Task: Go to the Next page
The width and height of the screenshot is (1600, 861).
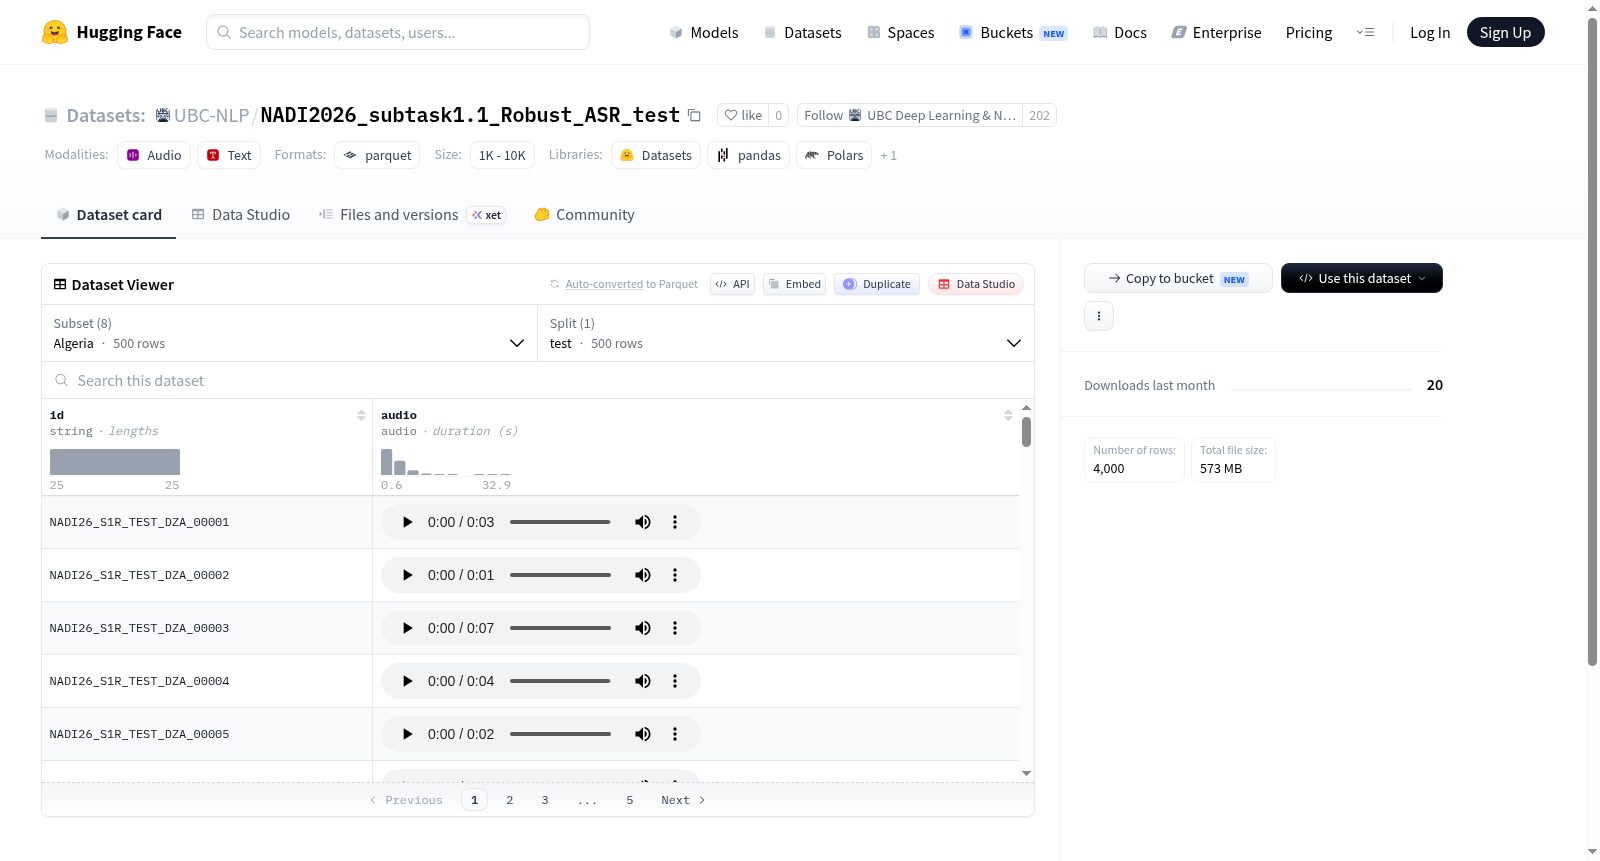Action: 683,800
